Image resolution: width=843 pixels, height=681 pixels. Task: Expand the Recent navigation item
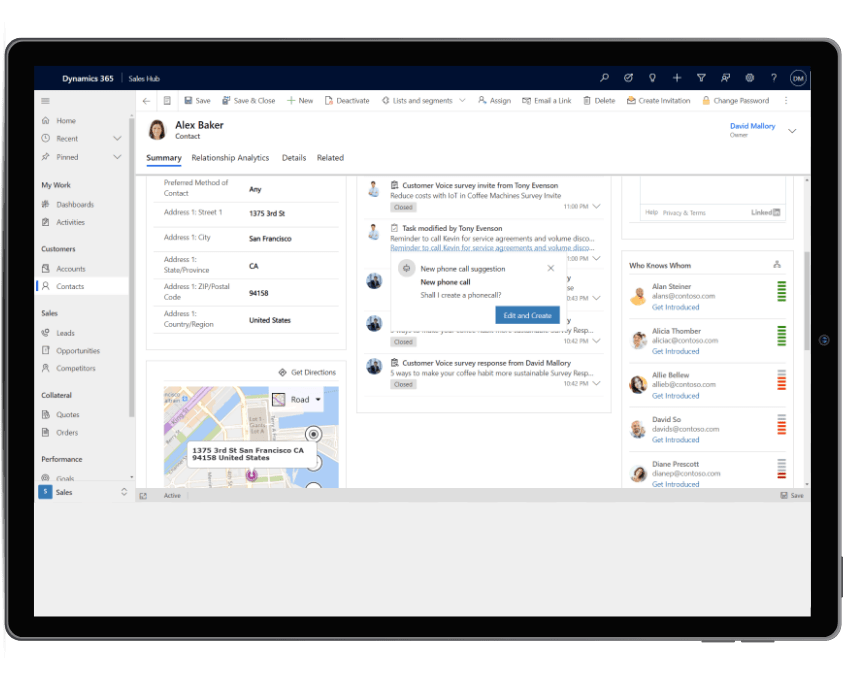117,138
